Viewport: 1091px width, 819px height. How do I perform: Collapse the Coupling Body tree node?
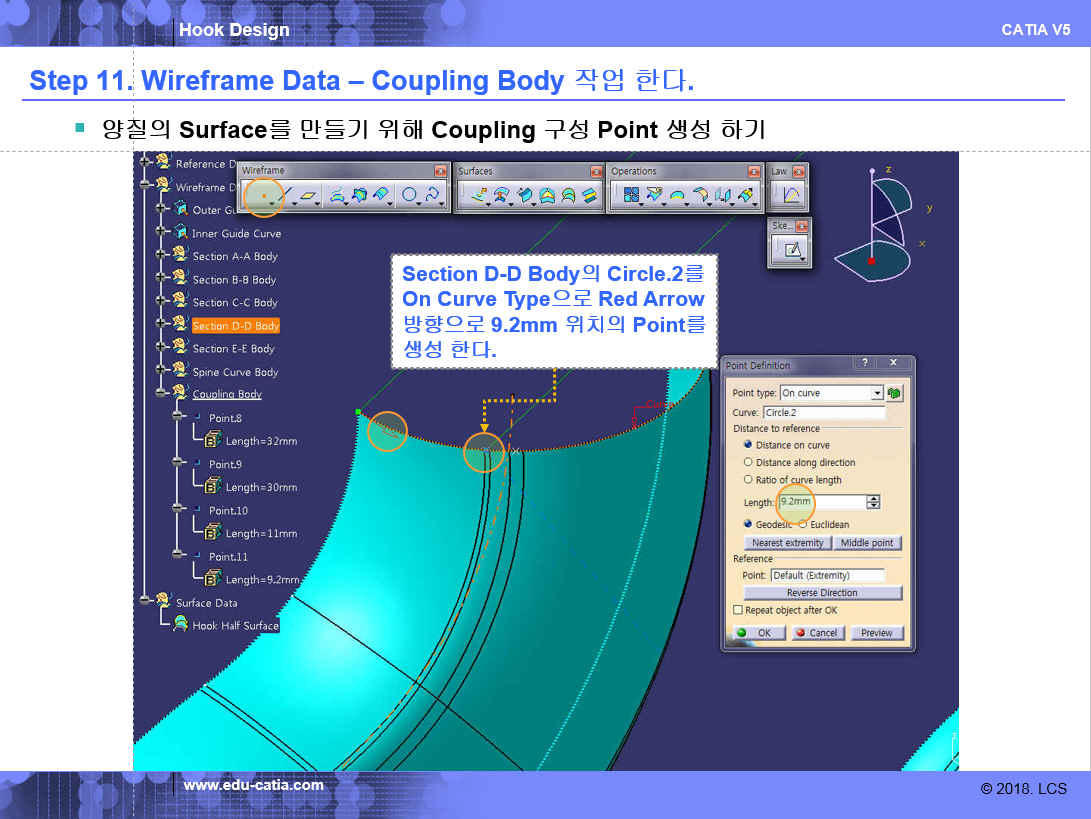[162, 394]
